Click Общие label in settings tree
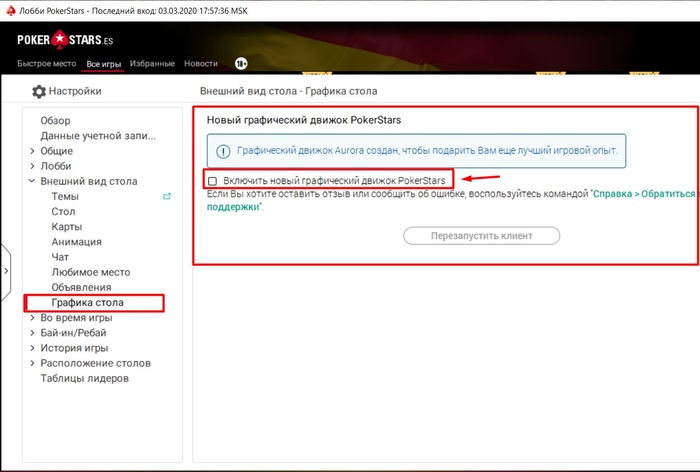This screenshot has height=472, width=700. [x=57, y=151]
